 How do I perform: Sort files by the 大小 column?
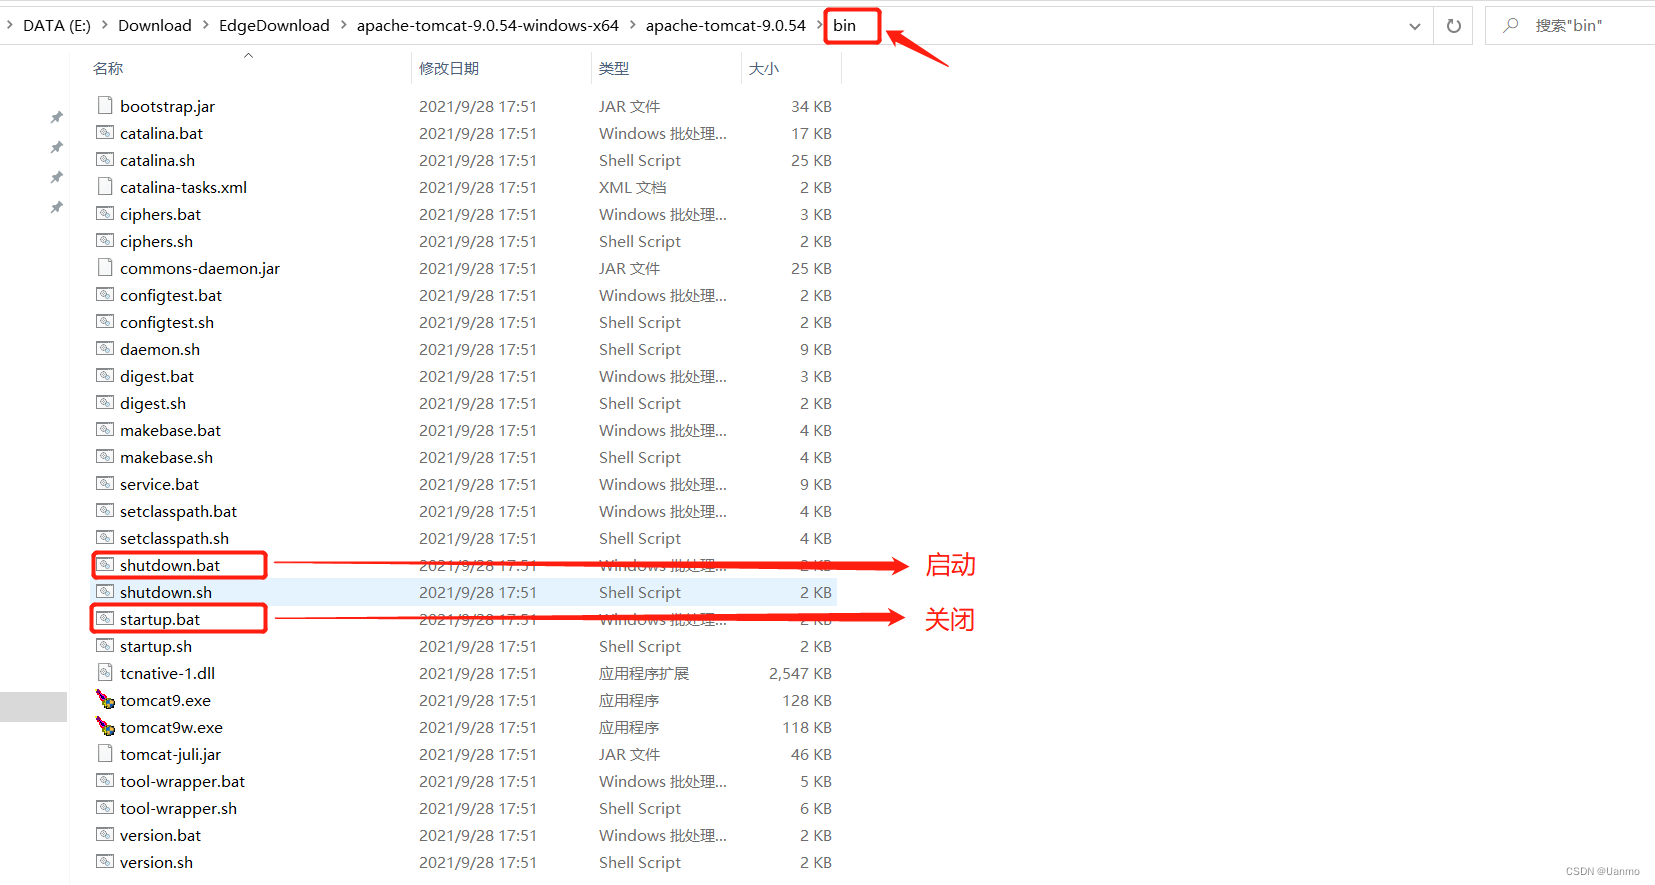click(x=764, y=68)
